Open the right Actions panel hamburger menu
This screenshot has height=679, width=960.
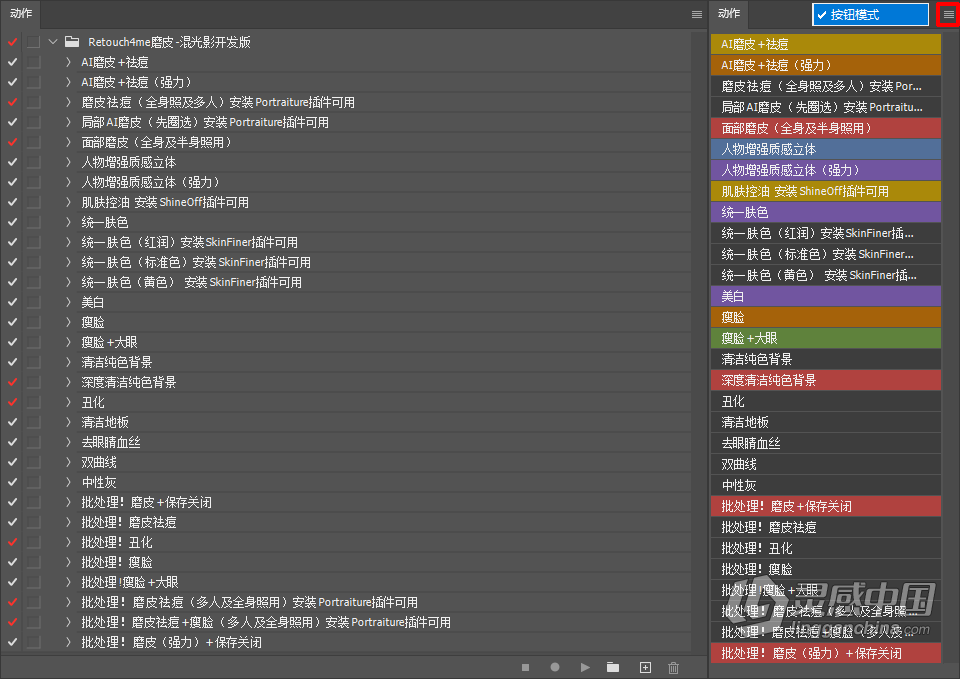[x=948, y=14]
